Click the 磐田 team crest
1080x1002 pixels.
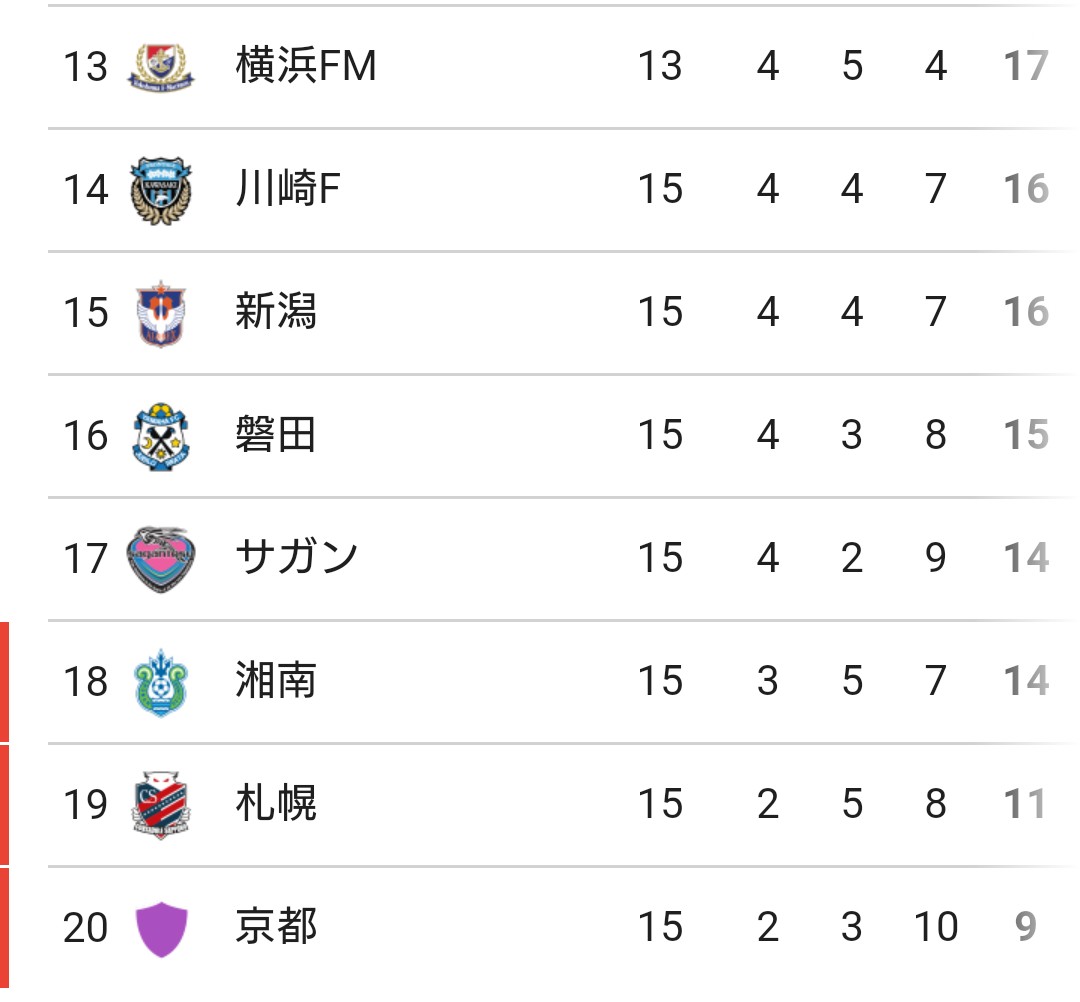(161, 437)
